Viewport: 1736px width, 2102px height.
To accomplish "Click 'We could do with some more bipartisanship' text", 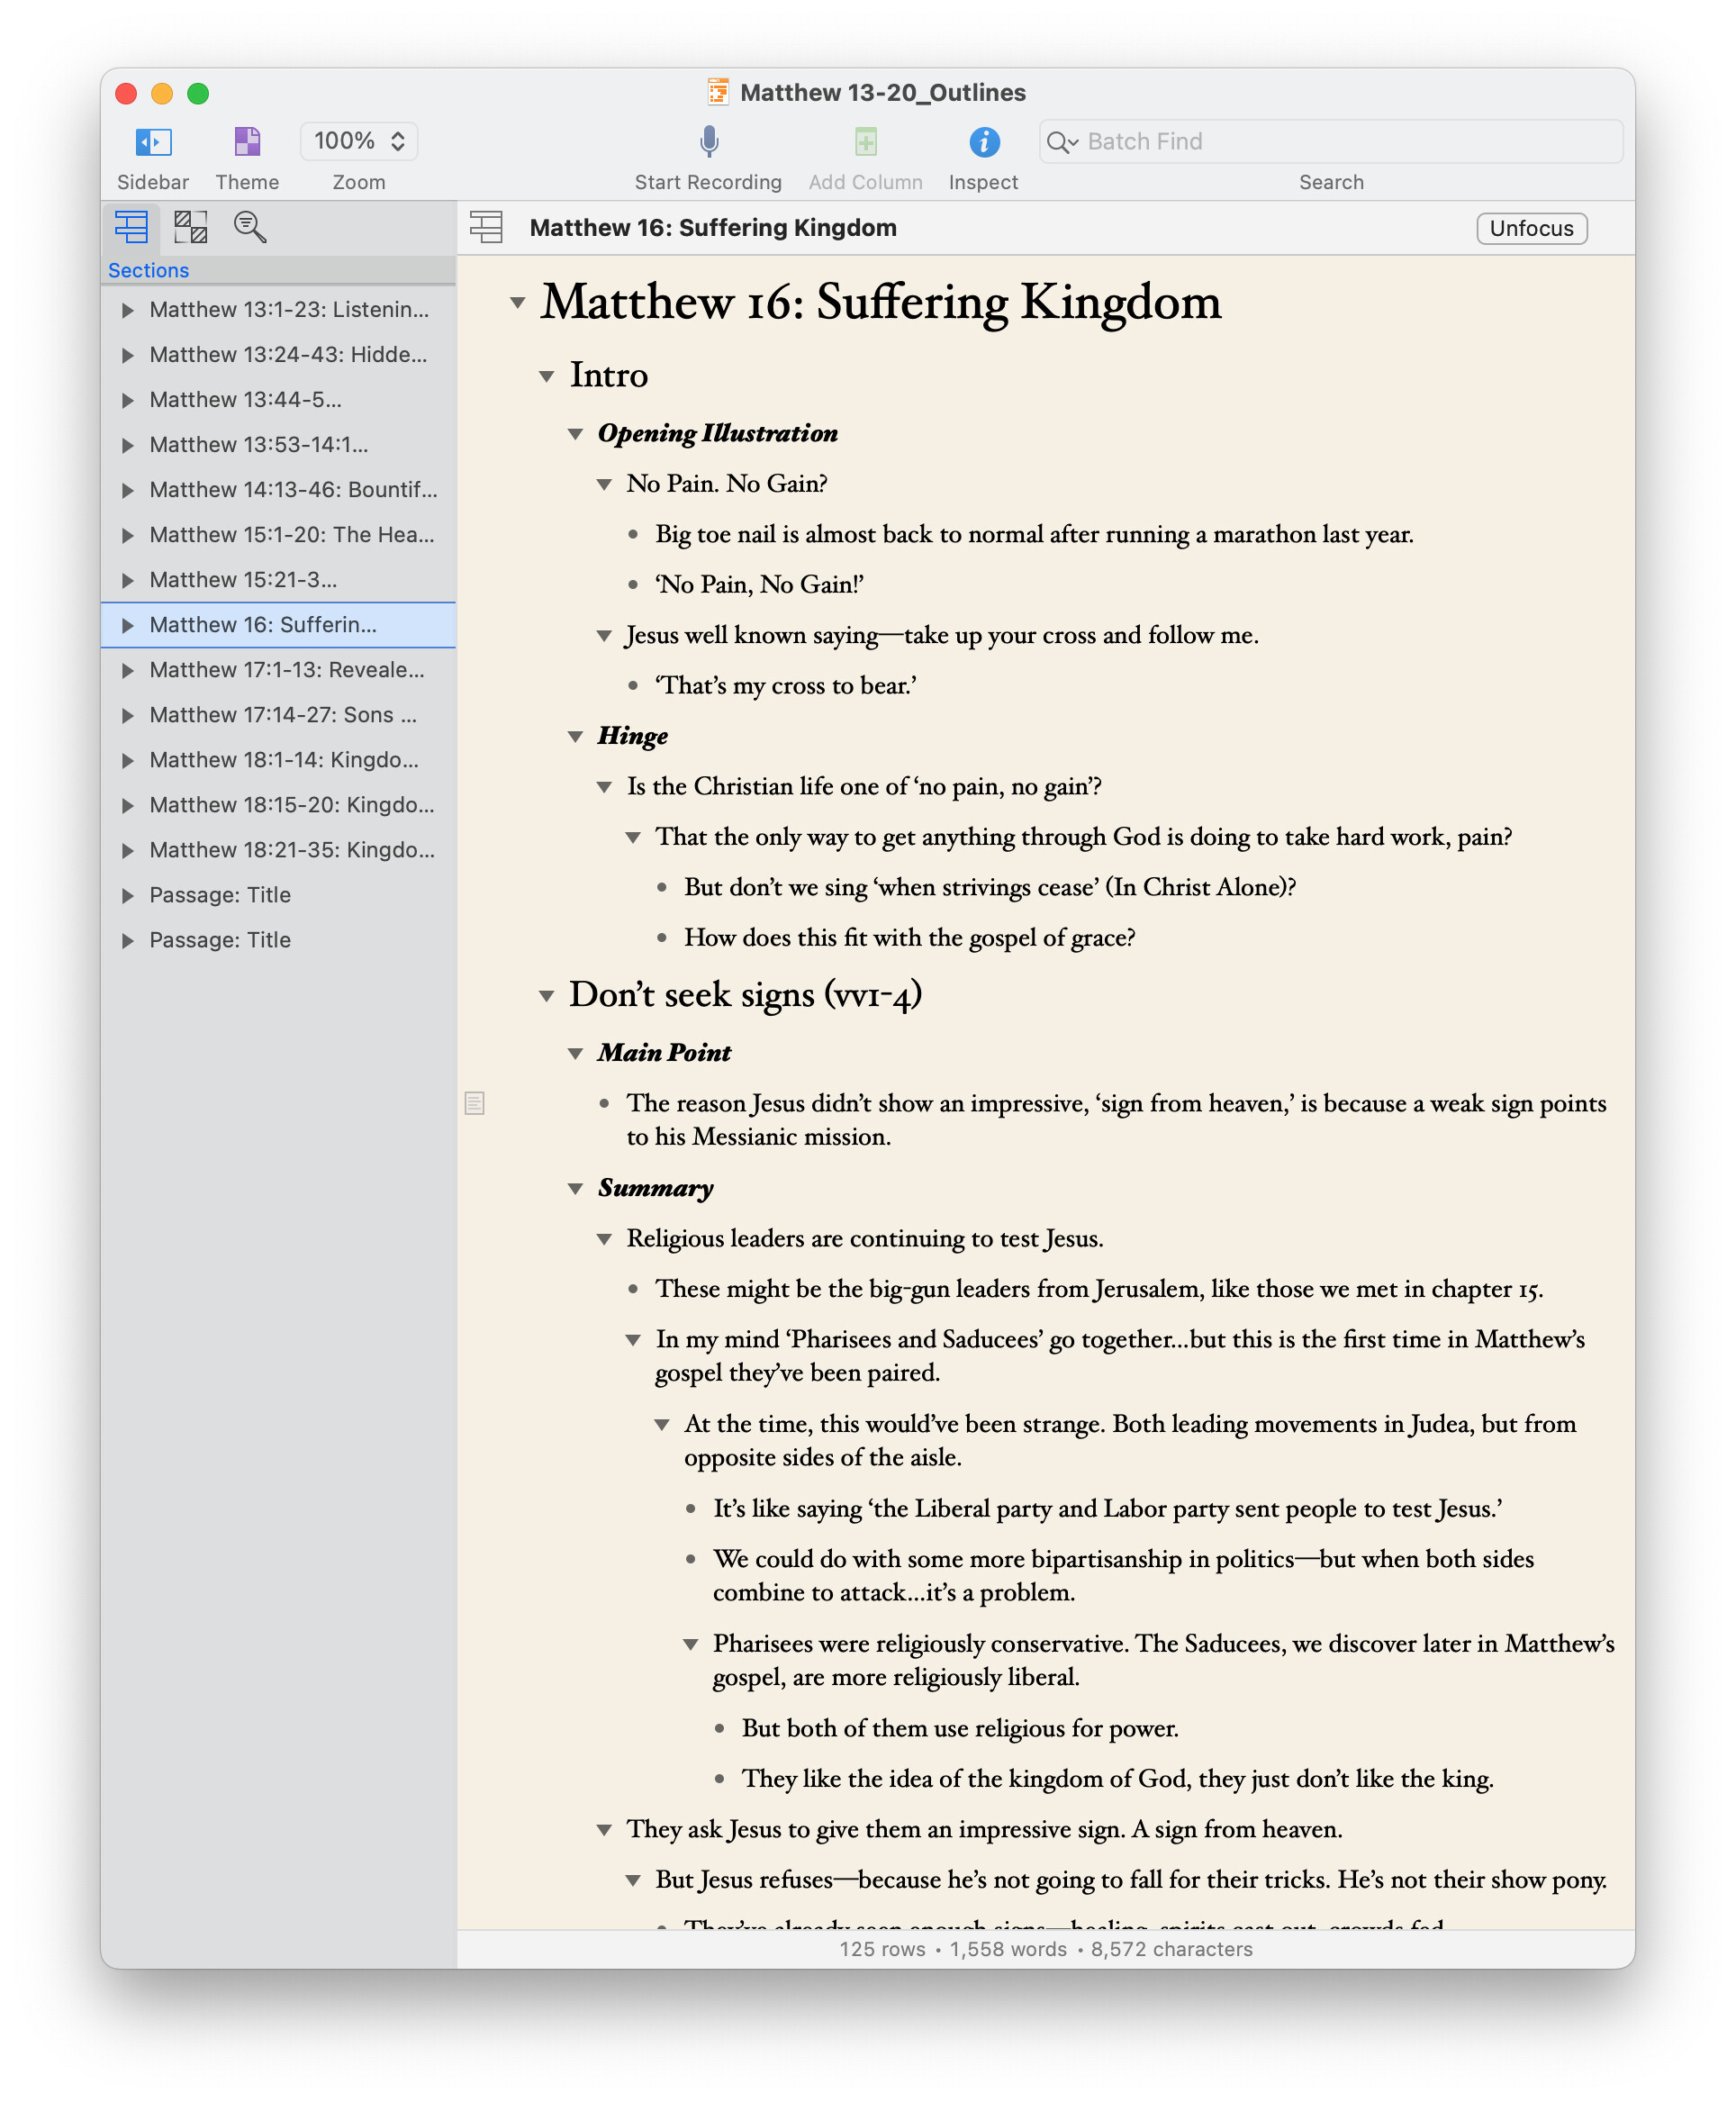I will pyautogui.click(x=1123, y=1575).
